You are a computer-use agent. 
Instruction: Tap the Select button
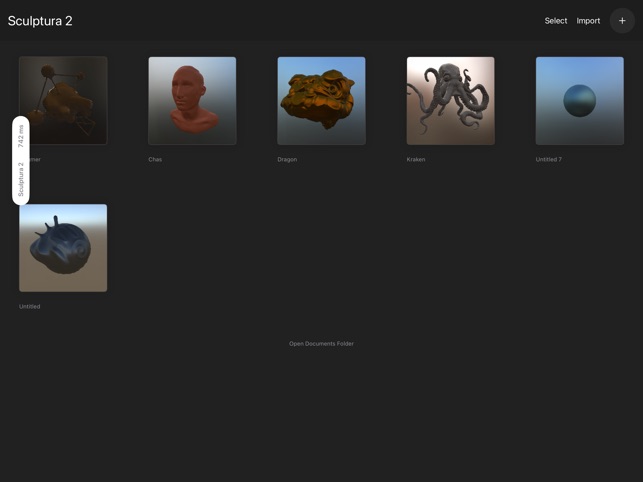(x=556, y=21)
